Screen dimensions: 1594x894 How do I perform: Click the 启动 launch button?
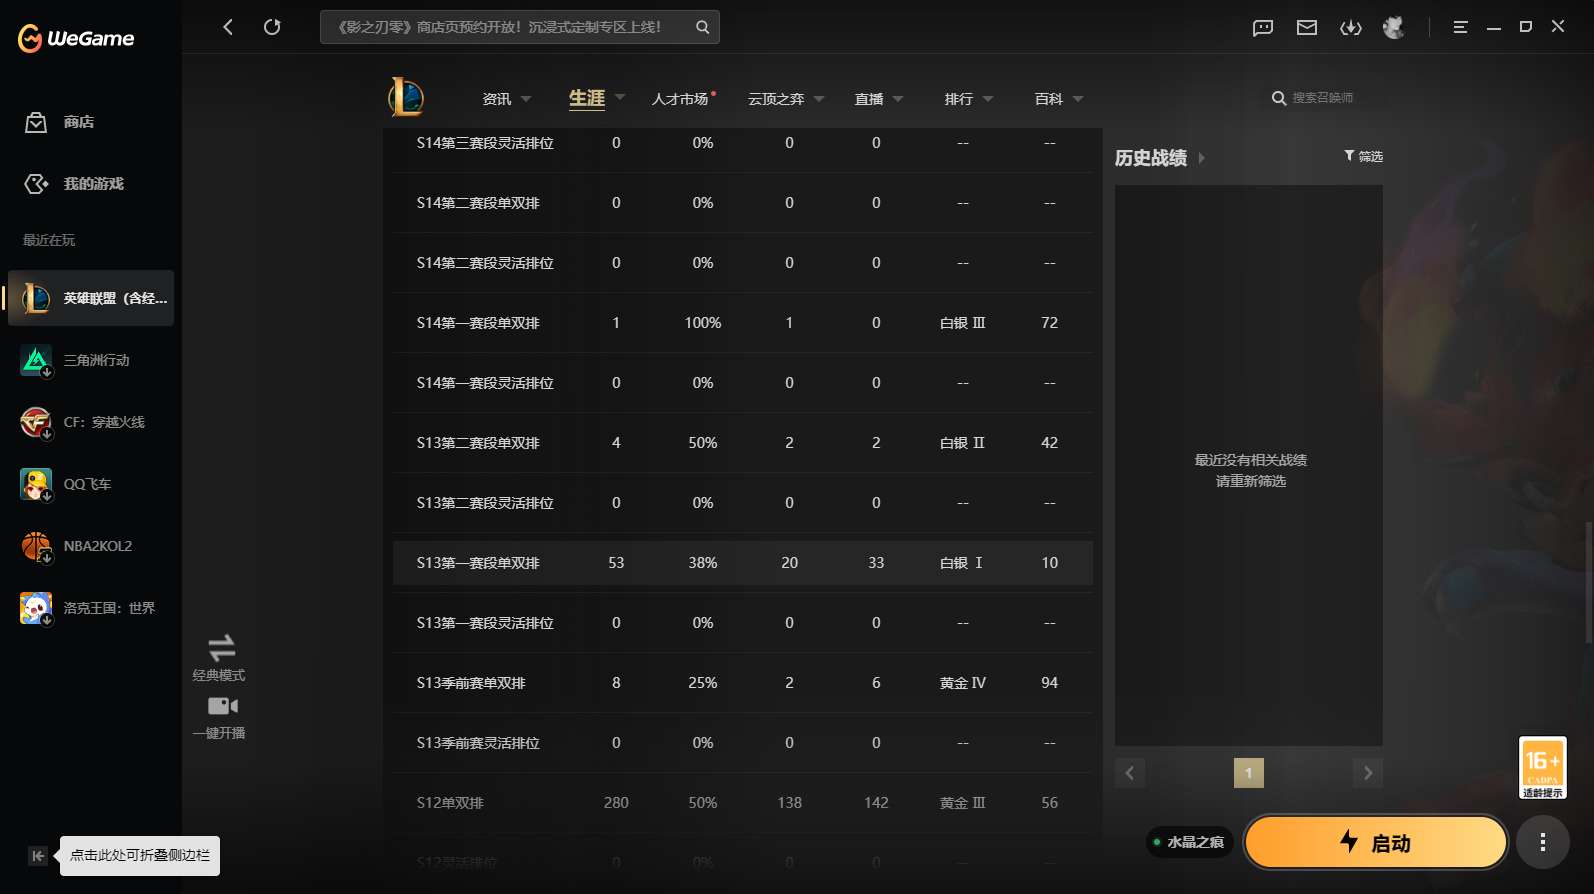point(1376,843)
